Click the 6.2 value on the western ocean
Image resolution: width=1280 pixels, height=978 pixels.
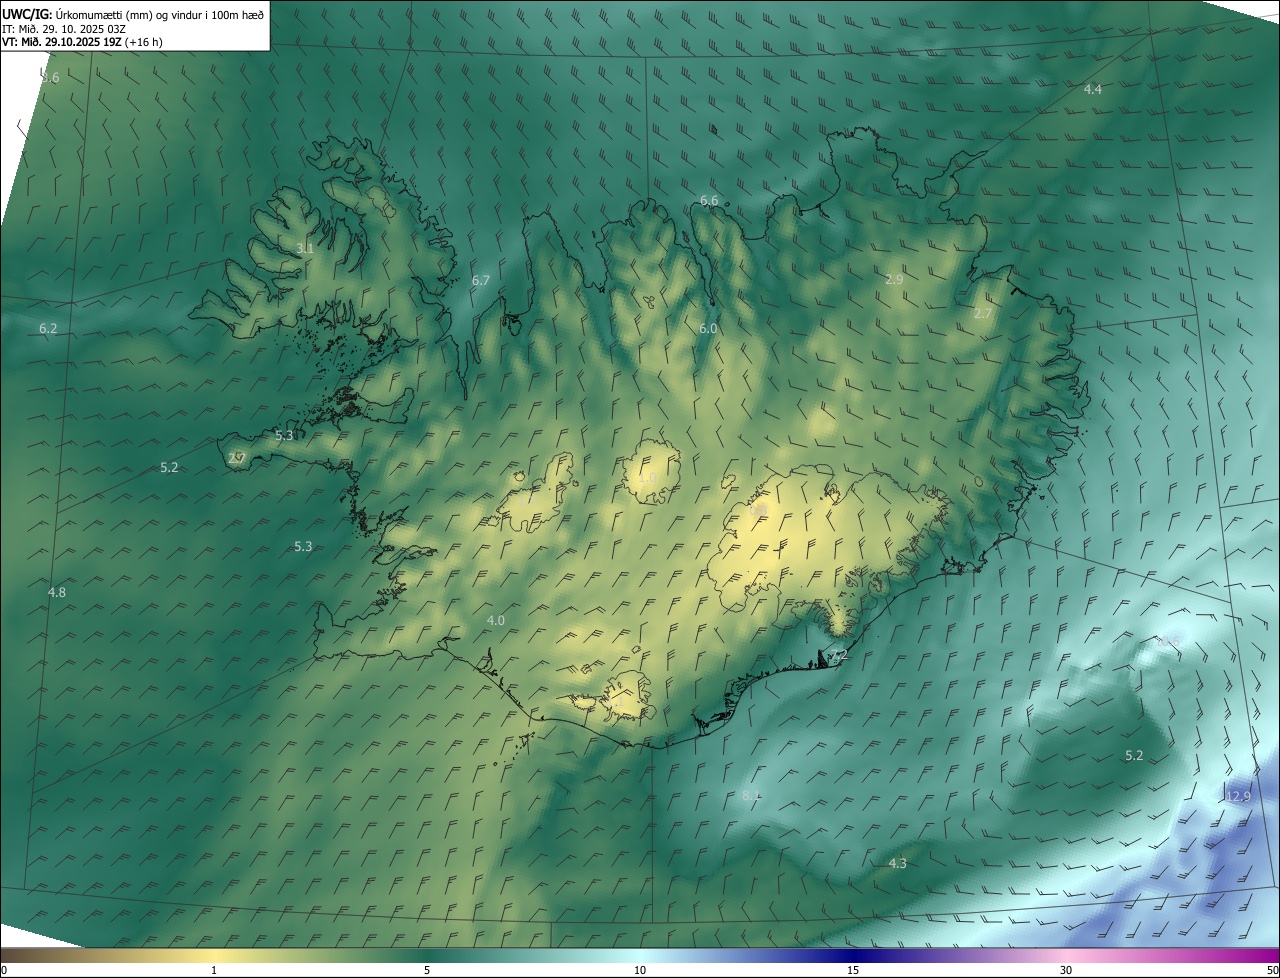click(48, 329)
